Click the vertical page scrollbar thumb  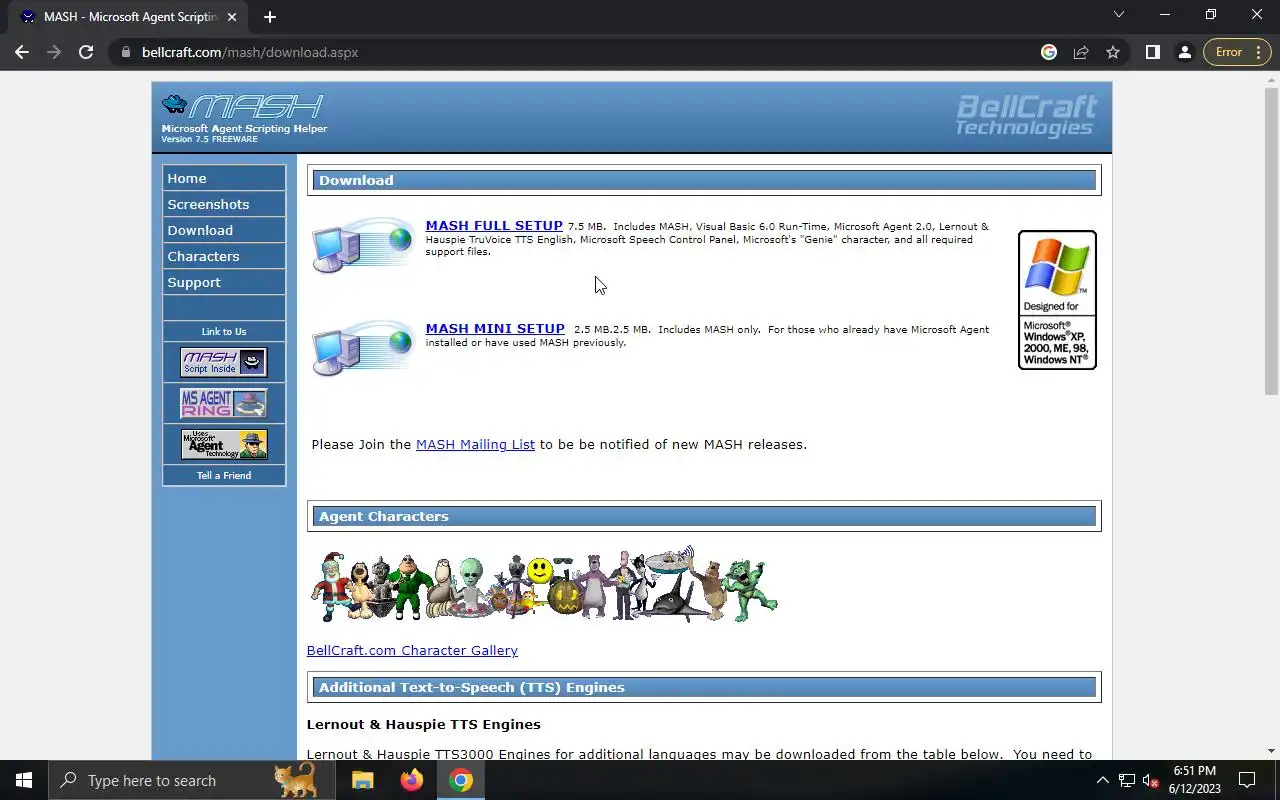1271,240
